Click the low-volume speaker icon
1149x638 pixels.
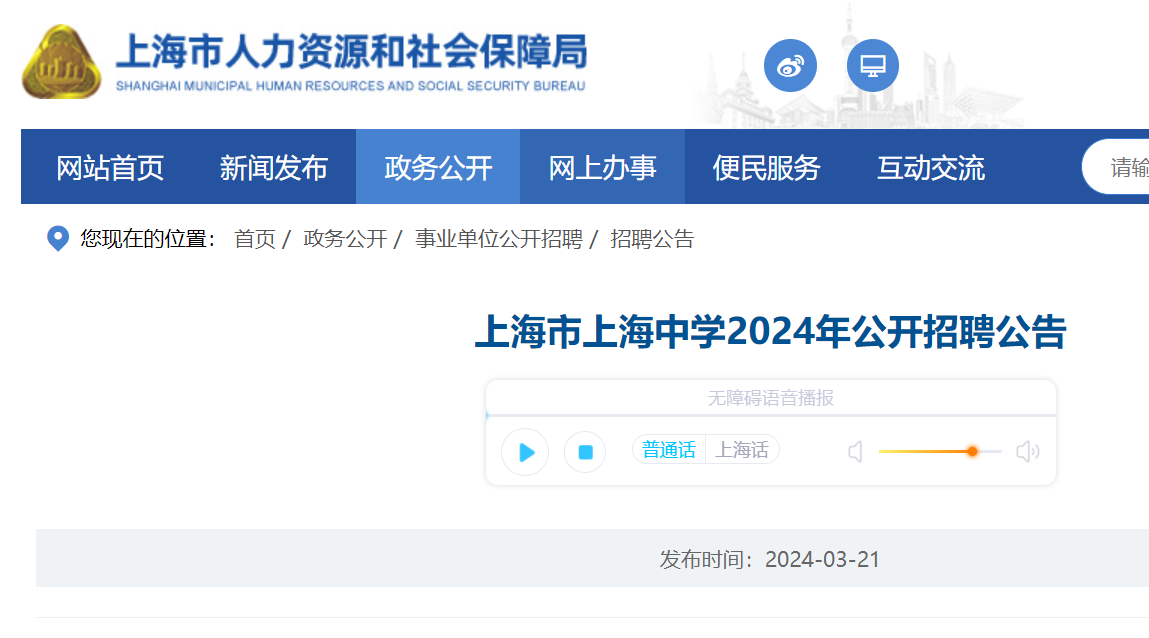tap(855, 451)
